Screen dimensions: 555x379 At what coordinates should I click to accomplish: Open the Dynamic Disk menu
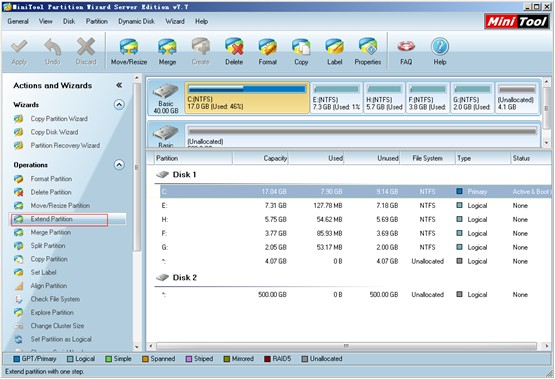click(x=136, y=22)
